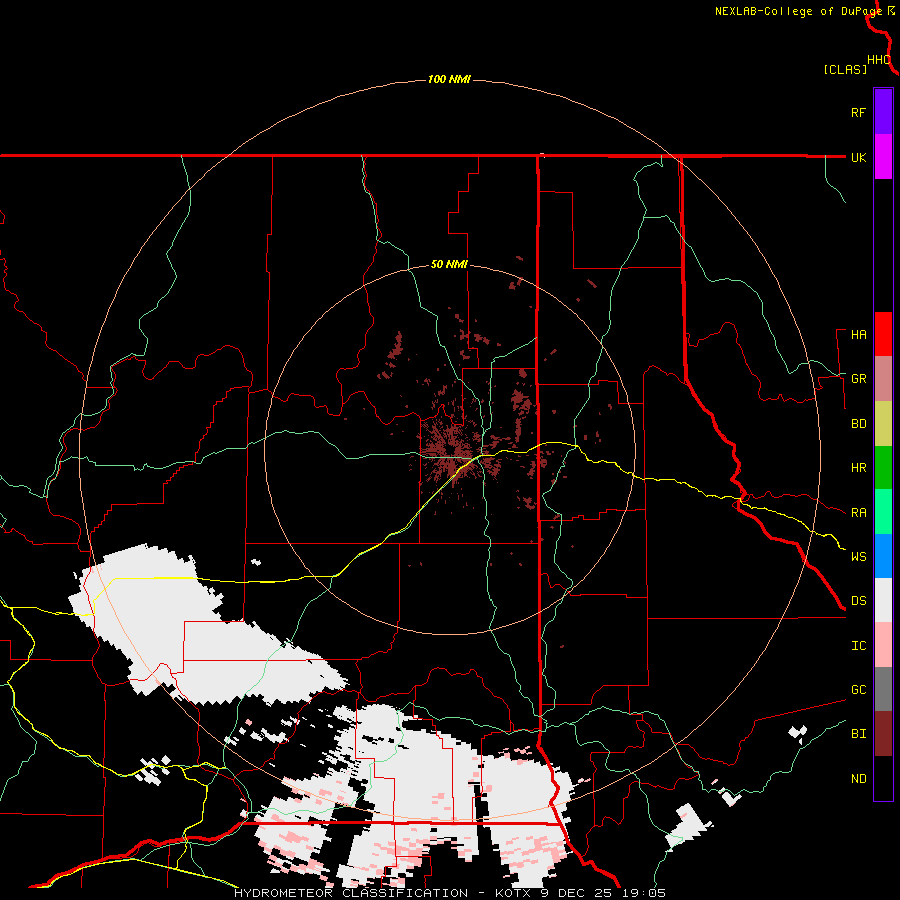Select the GR color swatch in the legend

(883, 378)
